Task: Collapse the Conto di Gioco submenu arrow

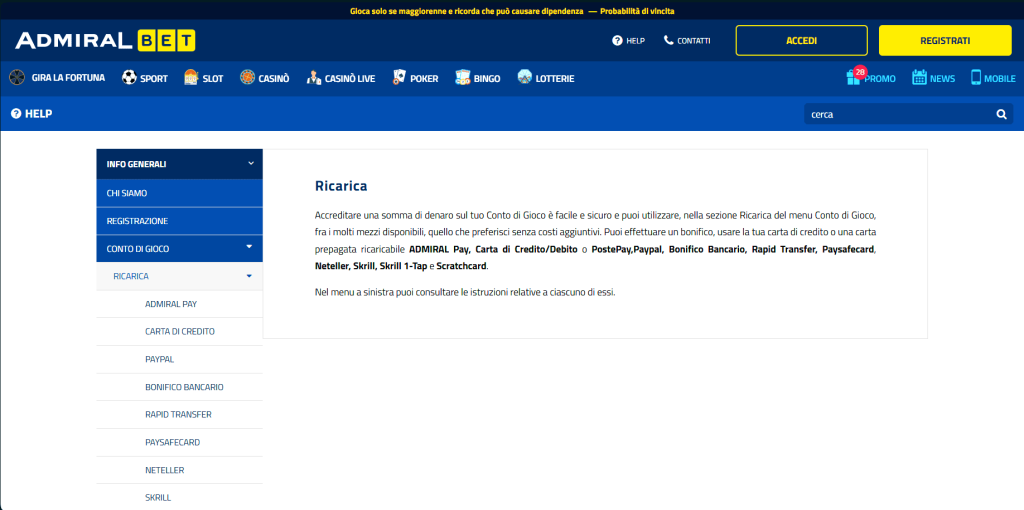Action: coord(249,246)
